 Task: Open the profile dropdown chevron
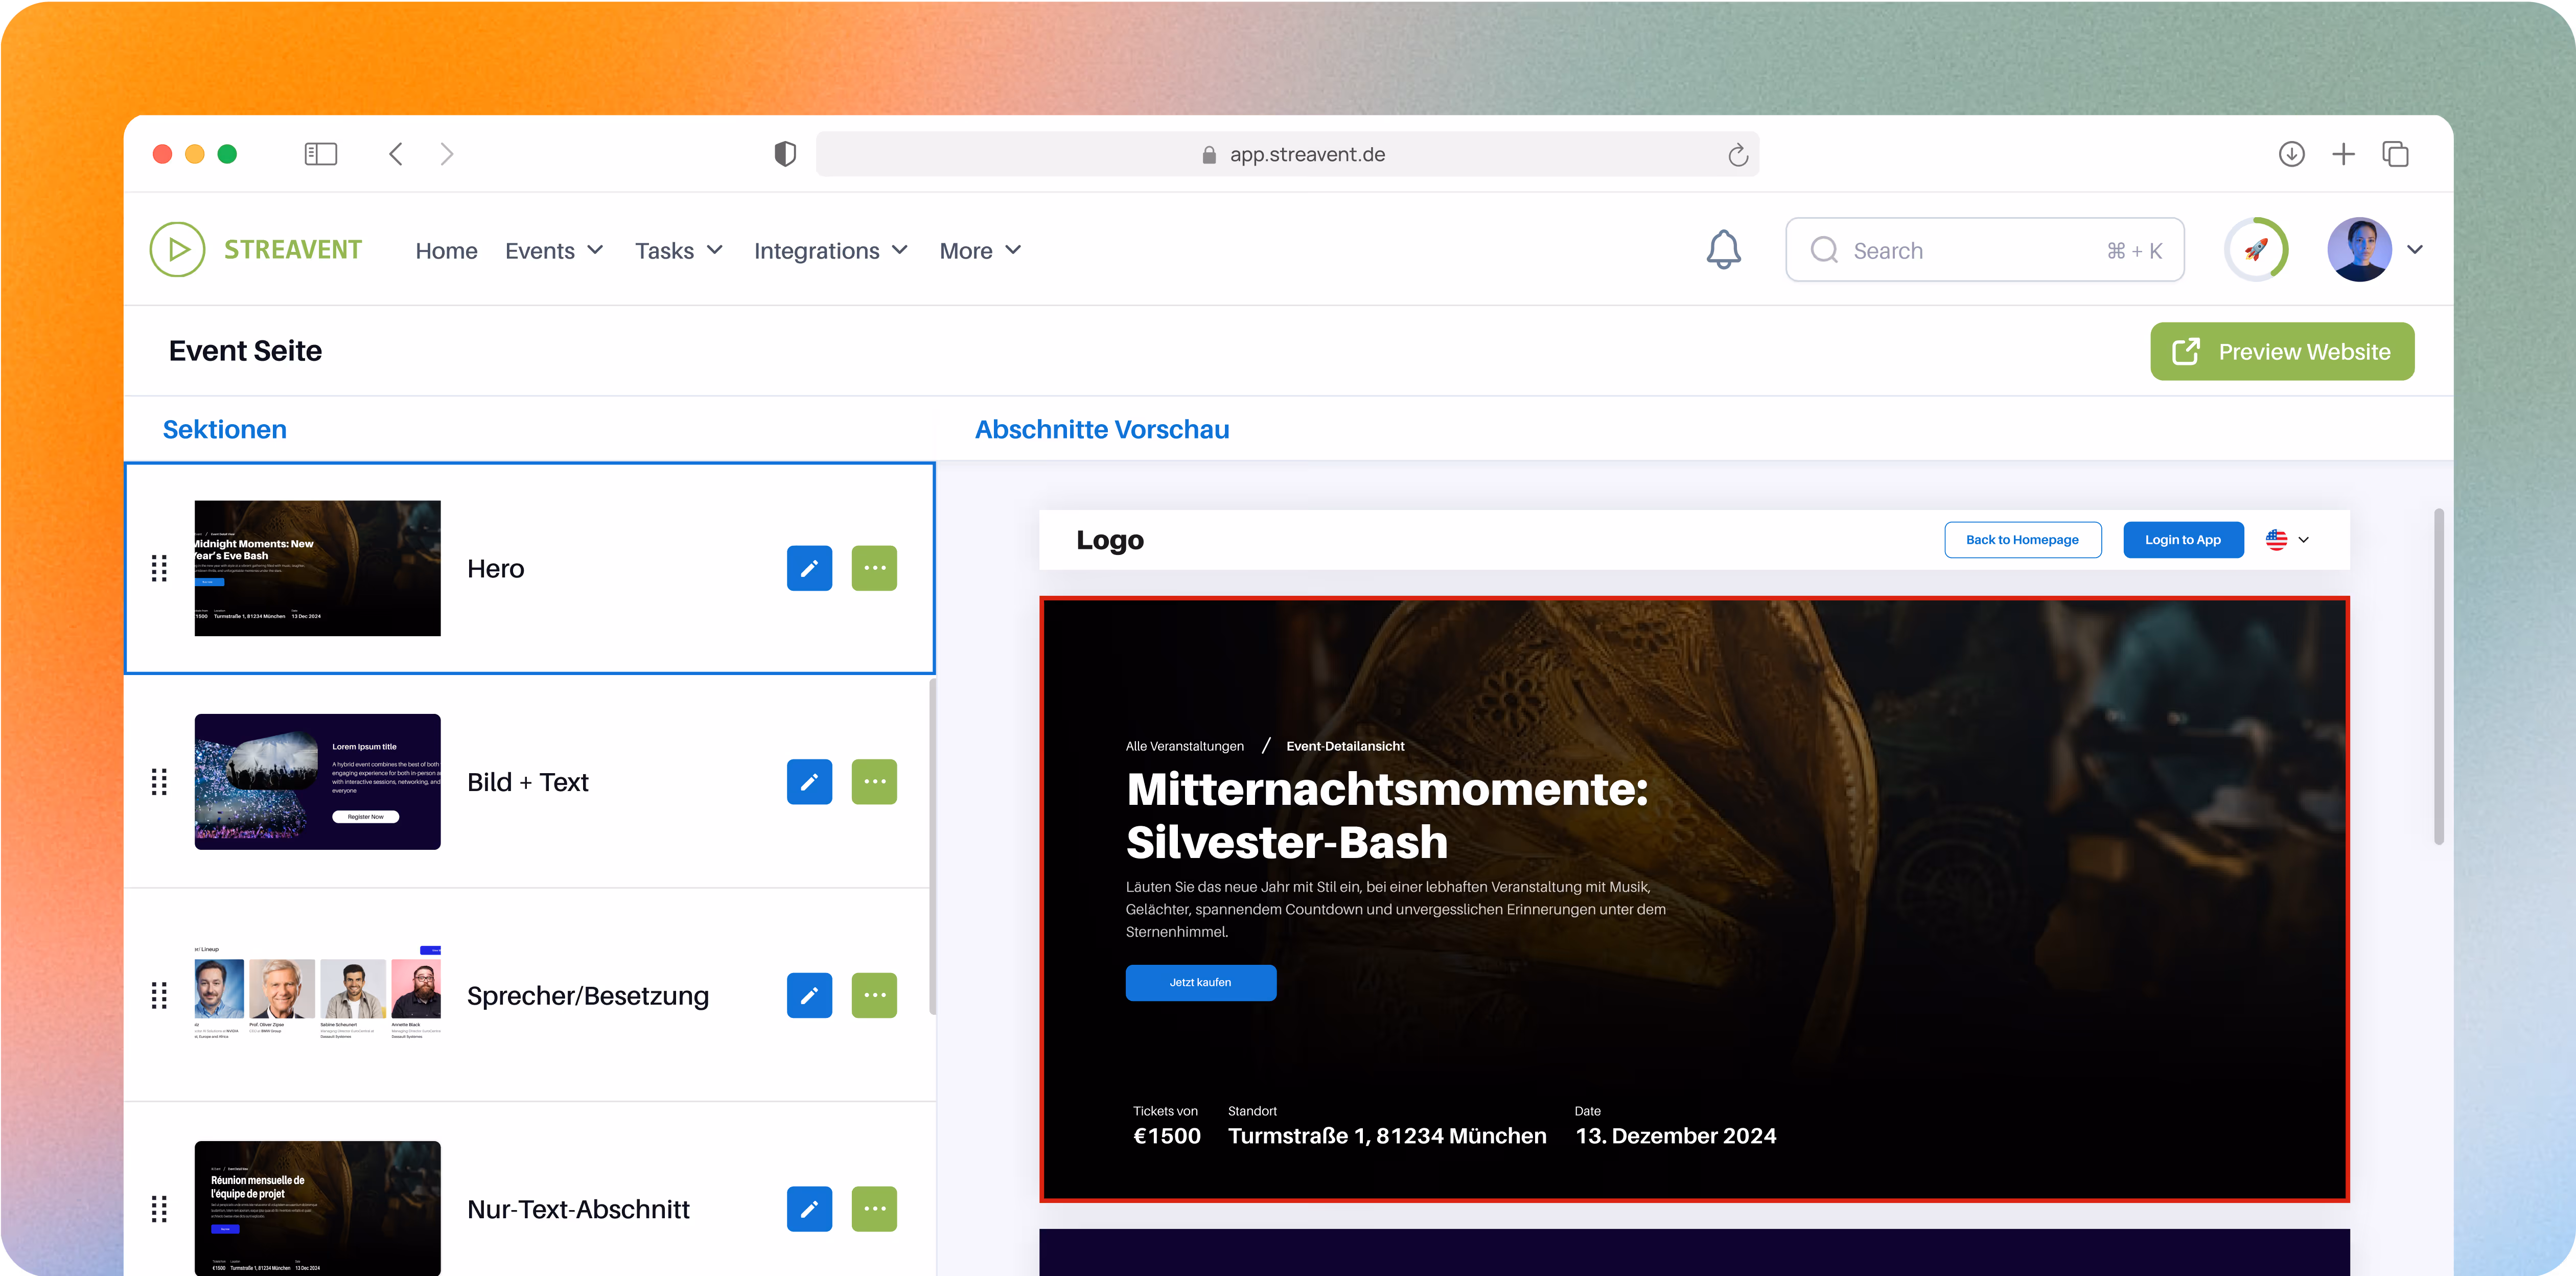tap(2415, 250)
